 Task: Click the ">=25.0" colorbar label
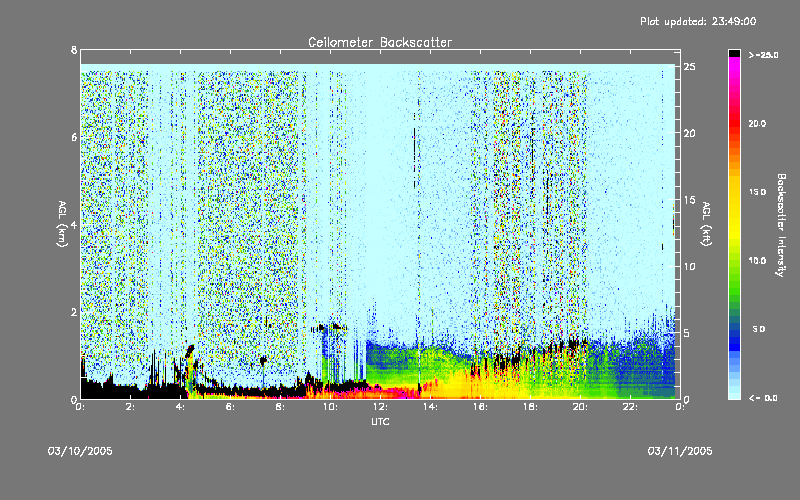(x=763, y=55)
